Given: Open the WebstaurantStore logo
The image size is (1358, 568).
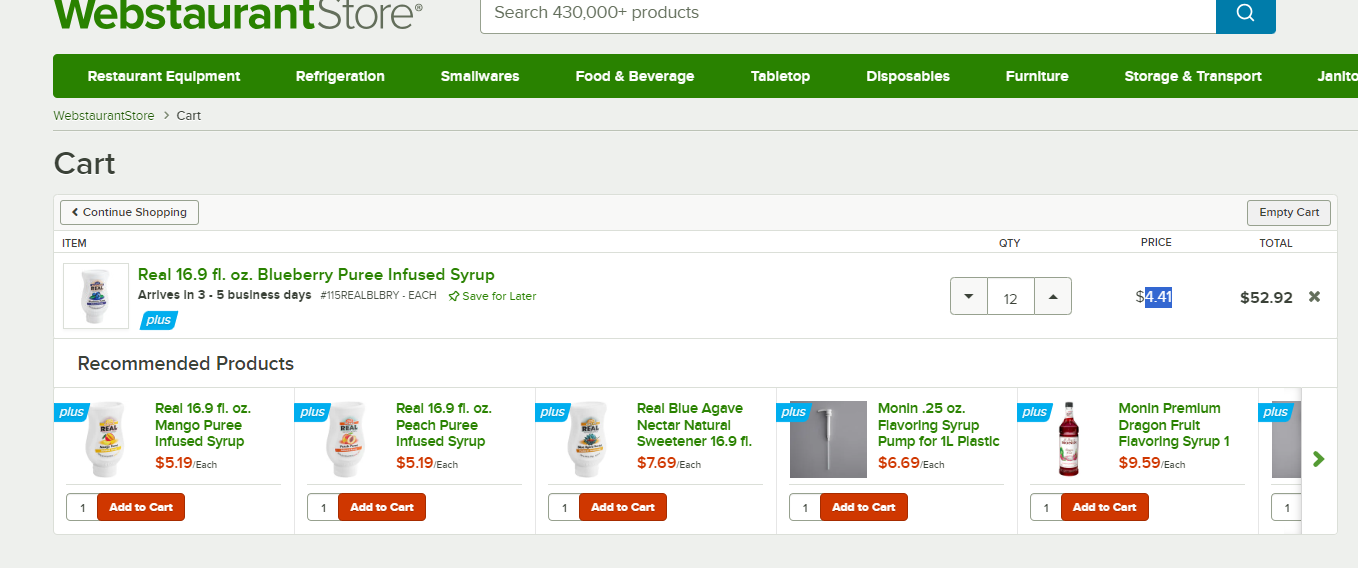Looking at the screenshot, I should pyautogui.click(x=238, y=14).
